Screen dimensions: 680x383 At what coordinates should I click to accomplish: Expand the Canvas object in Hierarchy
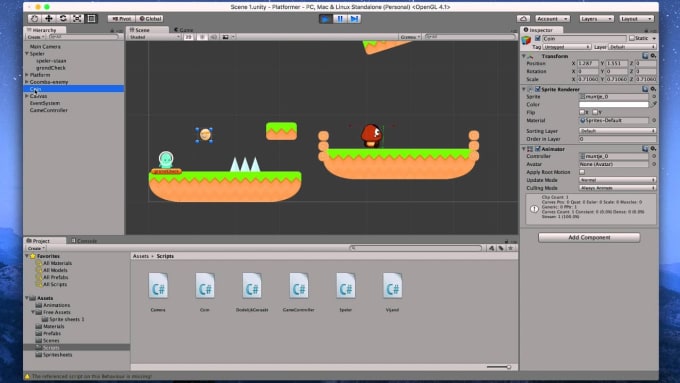pyautogui.click(x=27, y=96)
